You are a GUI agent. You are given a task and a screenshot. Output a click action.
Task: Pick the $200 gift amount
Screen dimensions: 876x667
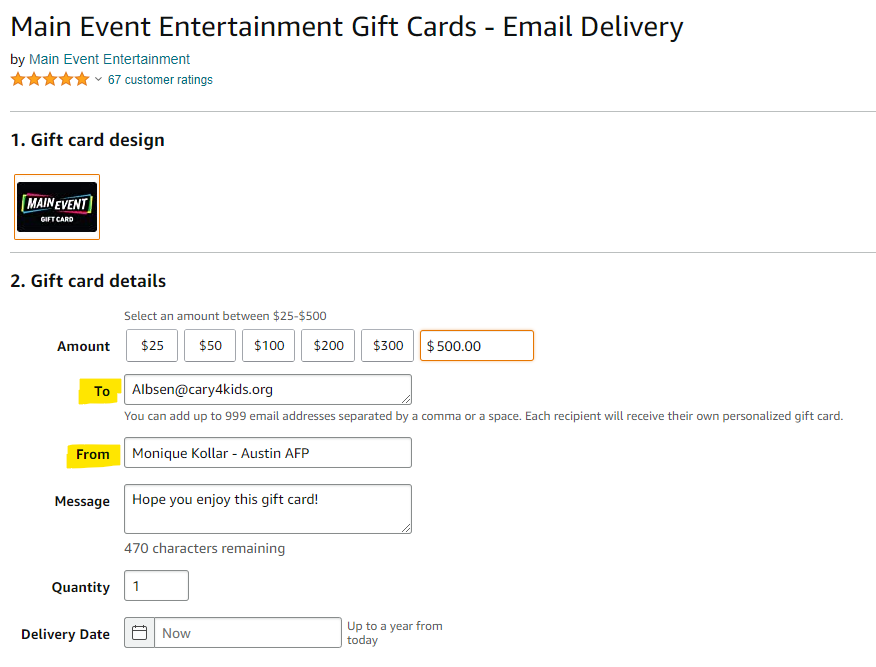click(328, 346)
